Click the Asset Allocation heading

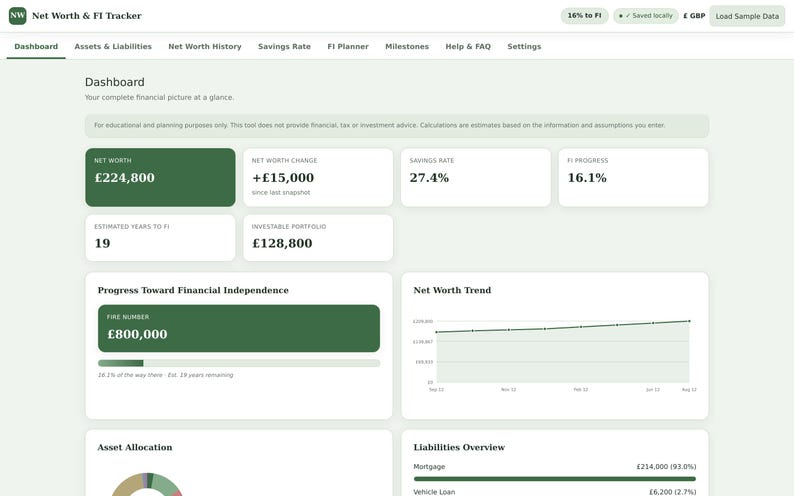(135, 447)
